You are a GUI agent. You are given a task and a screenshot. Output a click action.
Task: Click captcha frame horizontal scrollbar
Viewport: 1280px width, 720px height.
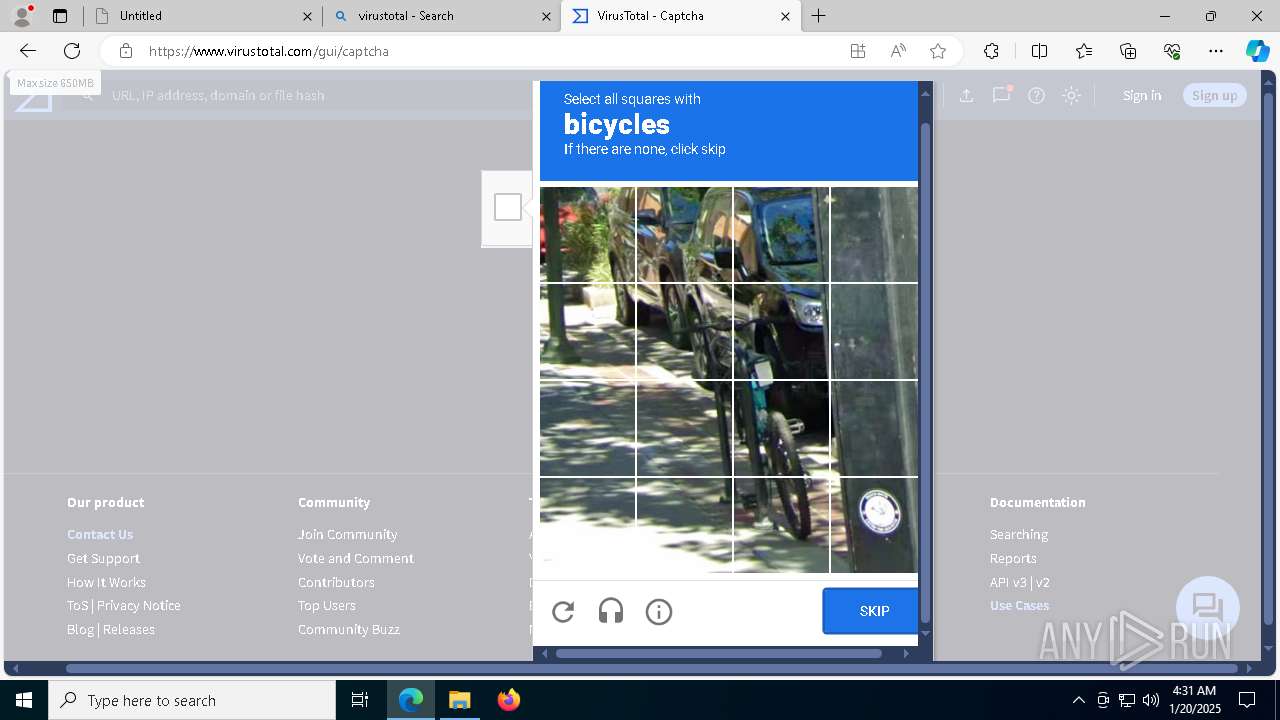point(718,654)
